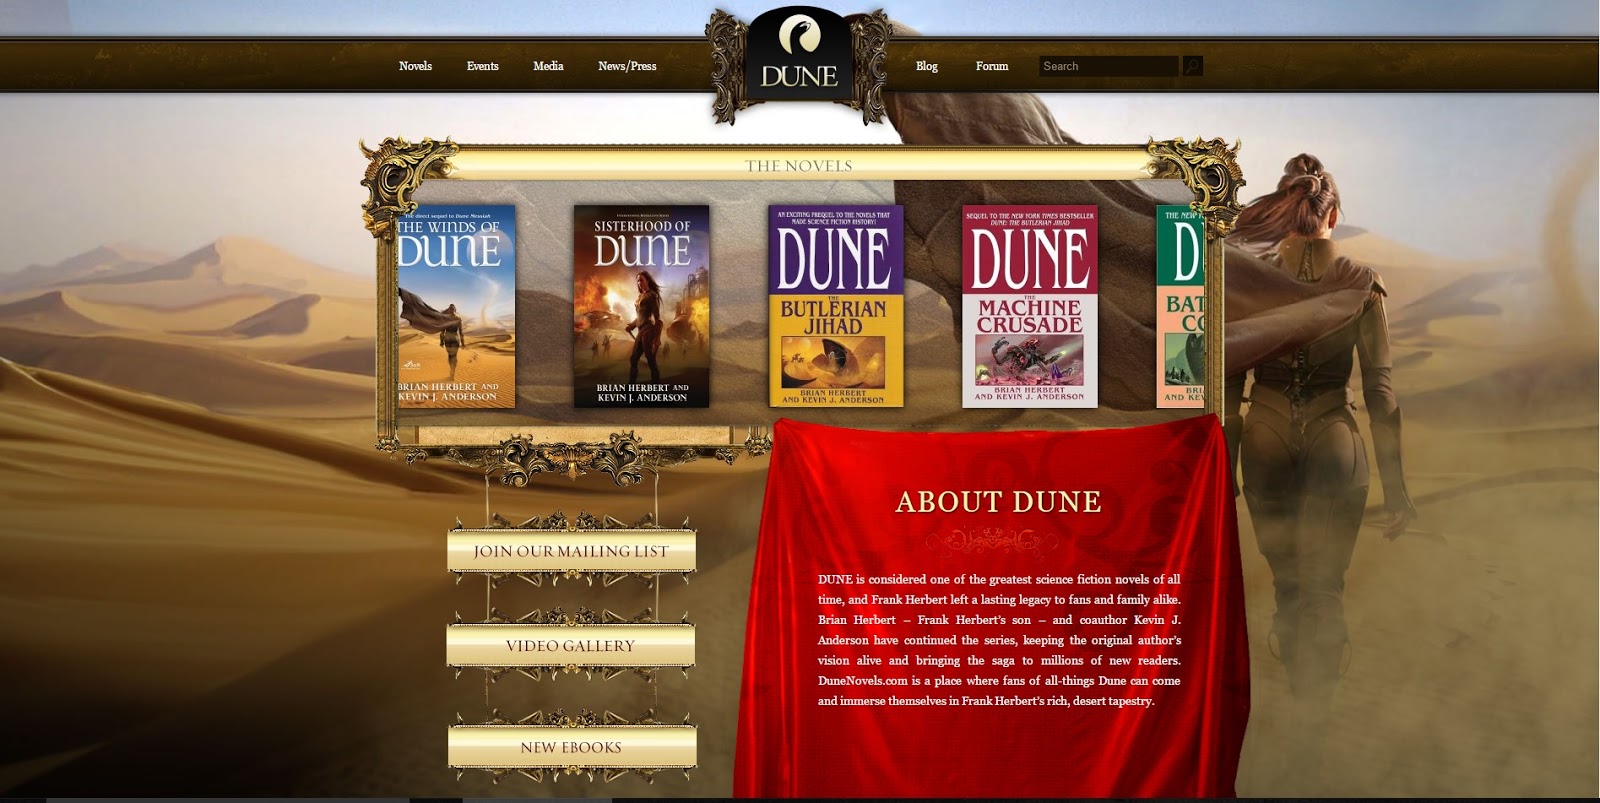Click The Novels carousel title
The width and height of the screenshot is (1600, 803).
[x=798, y=166]
